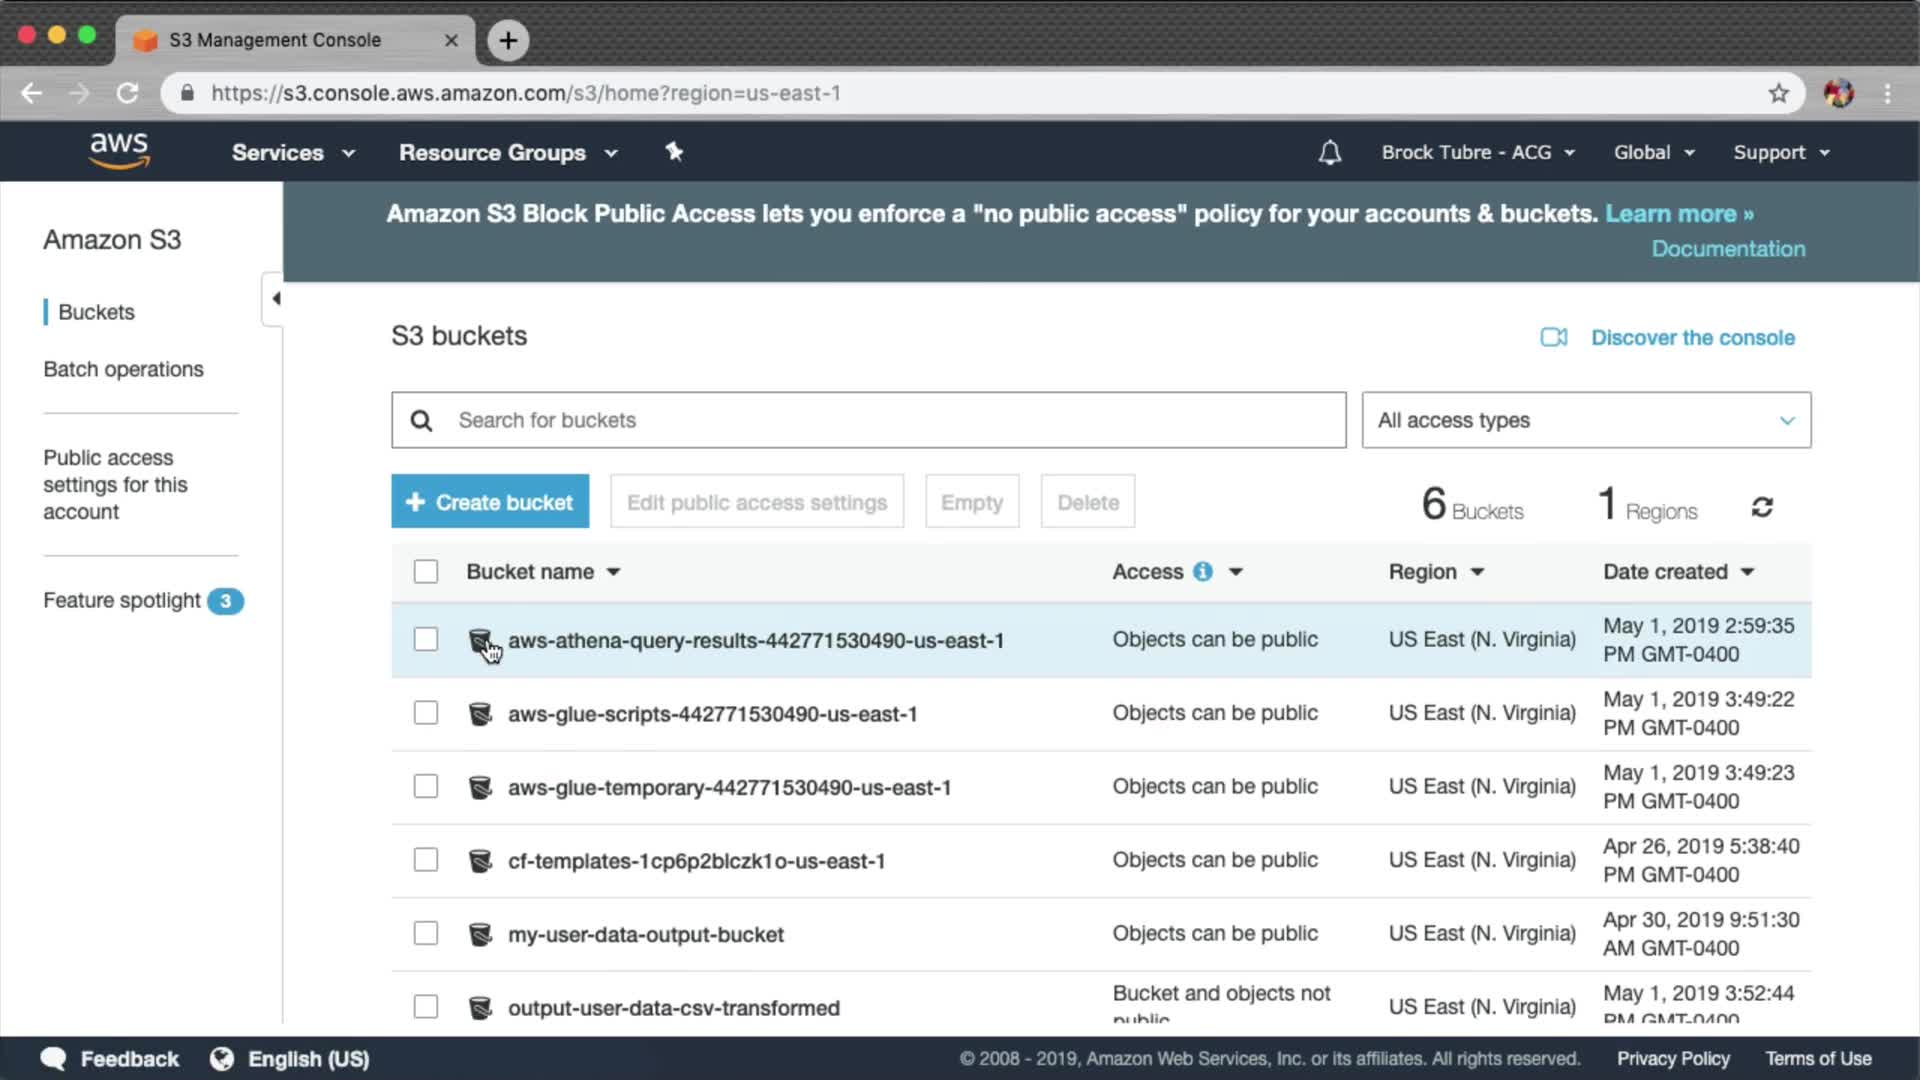The width and height of the screenshot is (1920, 1080).
Task: Click the pin shortcuts icon in navbar
Action: click(x=674, y=152)
